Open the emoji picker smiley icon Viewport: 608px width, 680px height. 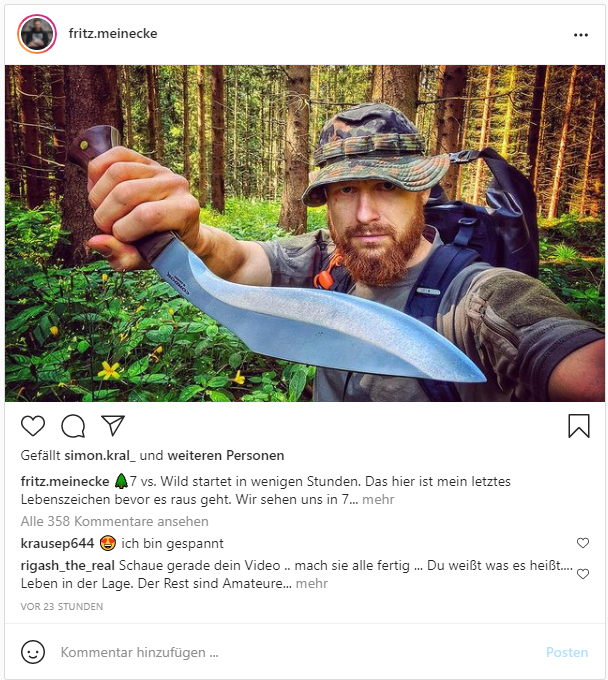tap(33, 652)
